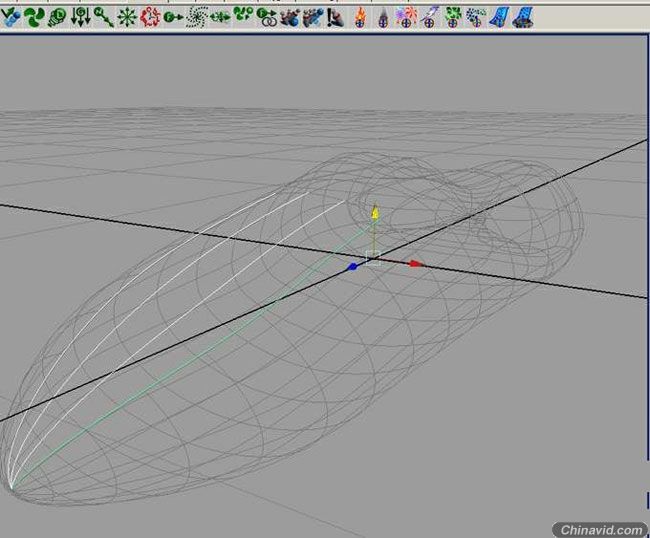Click the green fan Air field icon
The width and height of the screenshot is (650, 538).
coord(34,17)
